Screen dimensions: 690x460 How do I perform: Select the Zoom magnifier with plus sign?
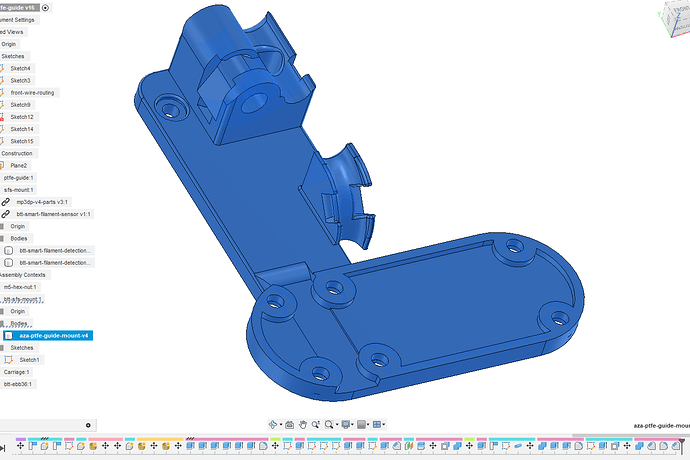pos(316,424)
